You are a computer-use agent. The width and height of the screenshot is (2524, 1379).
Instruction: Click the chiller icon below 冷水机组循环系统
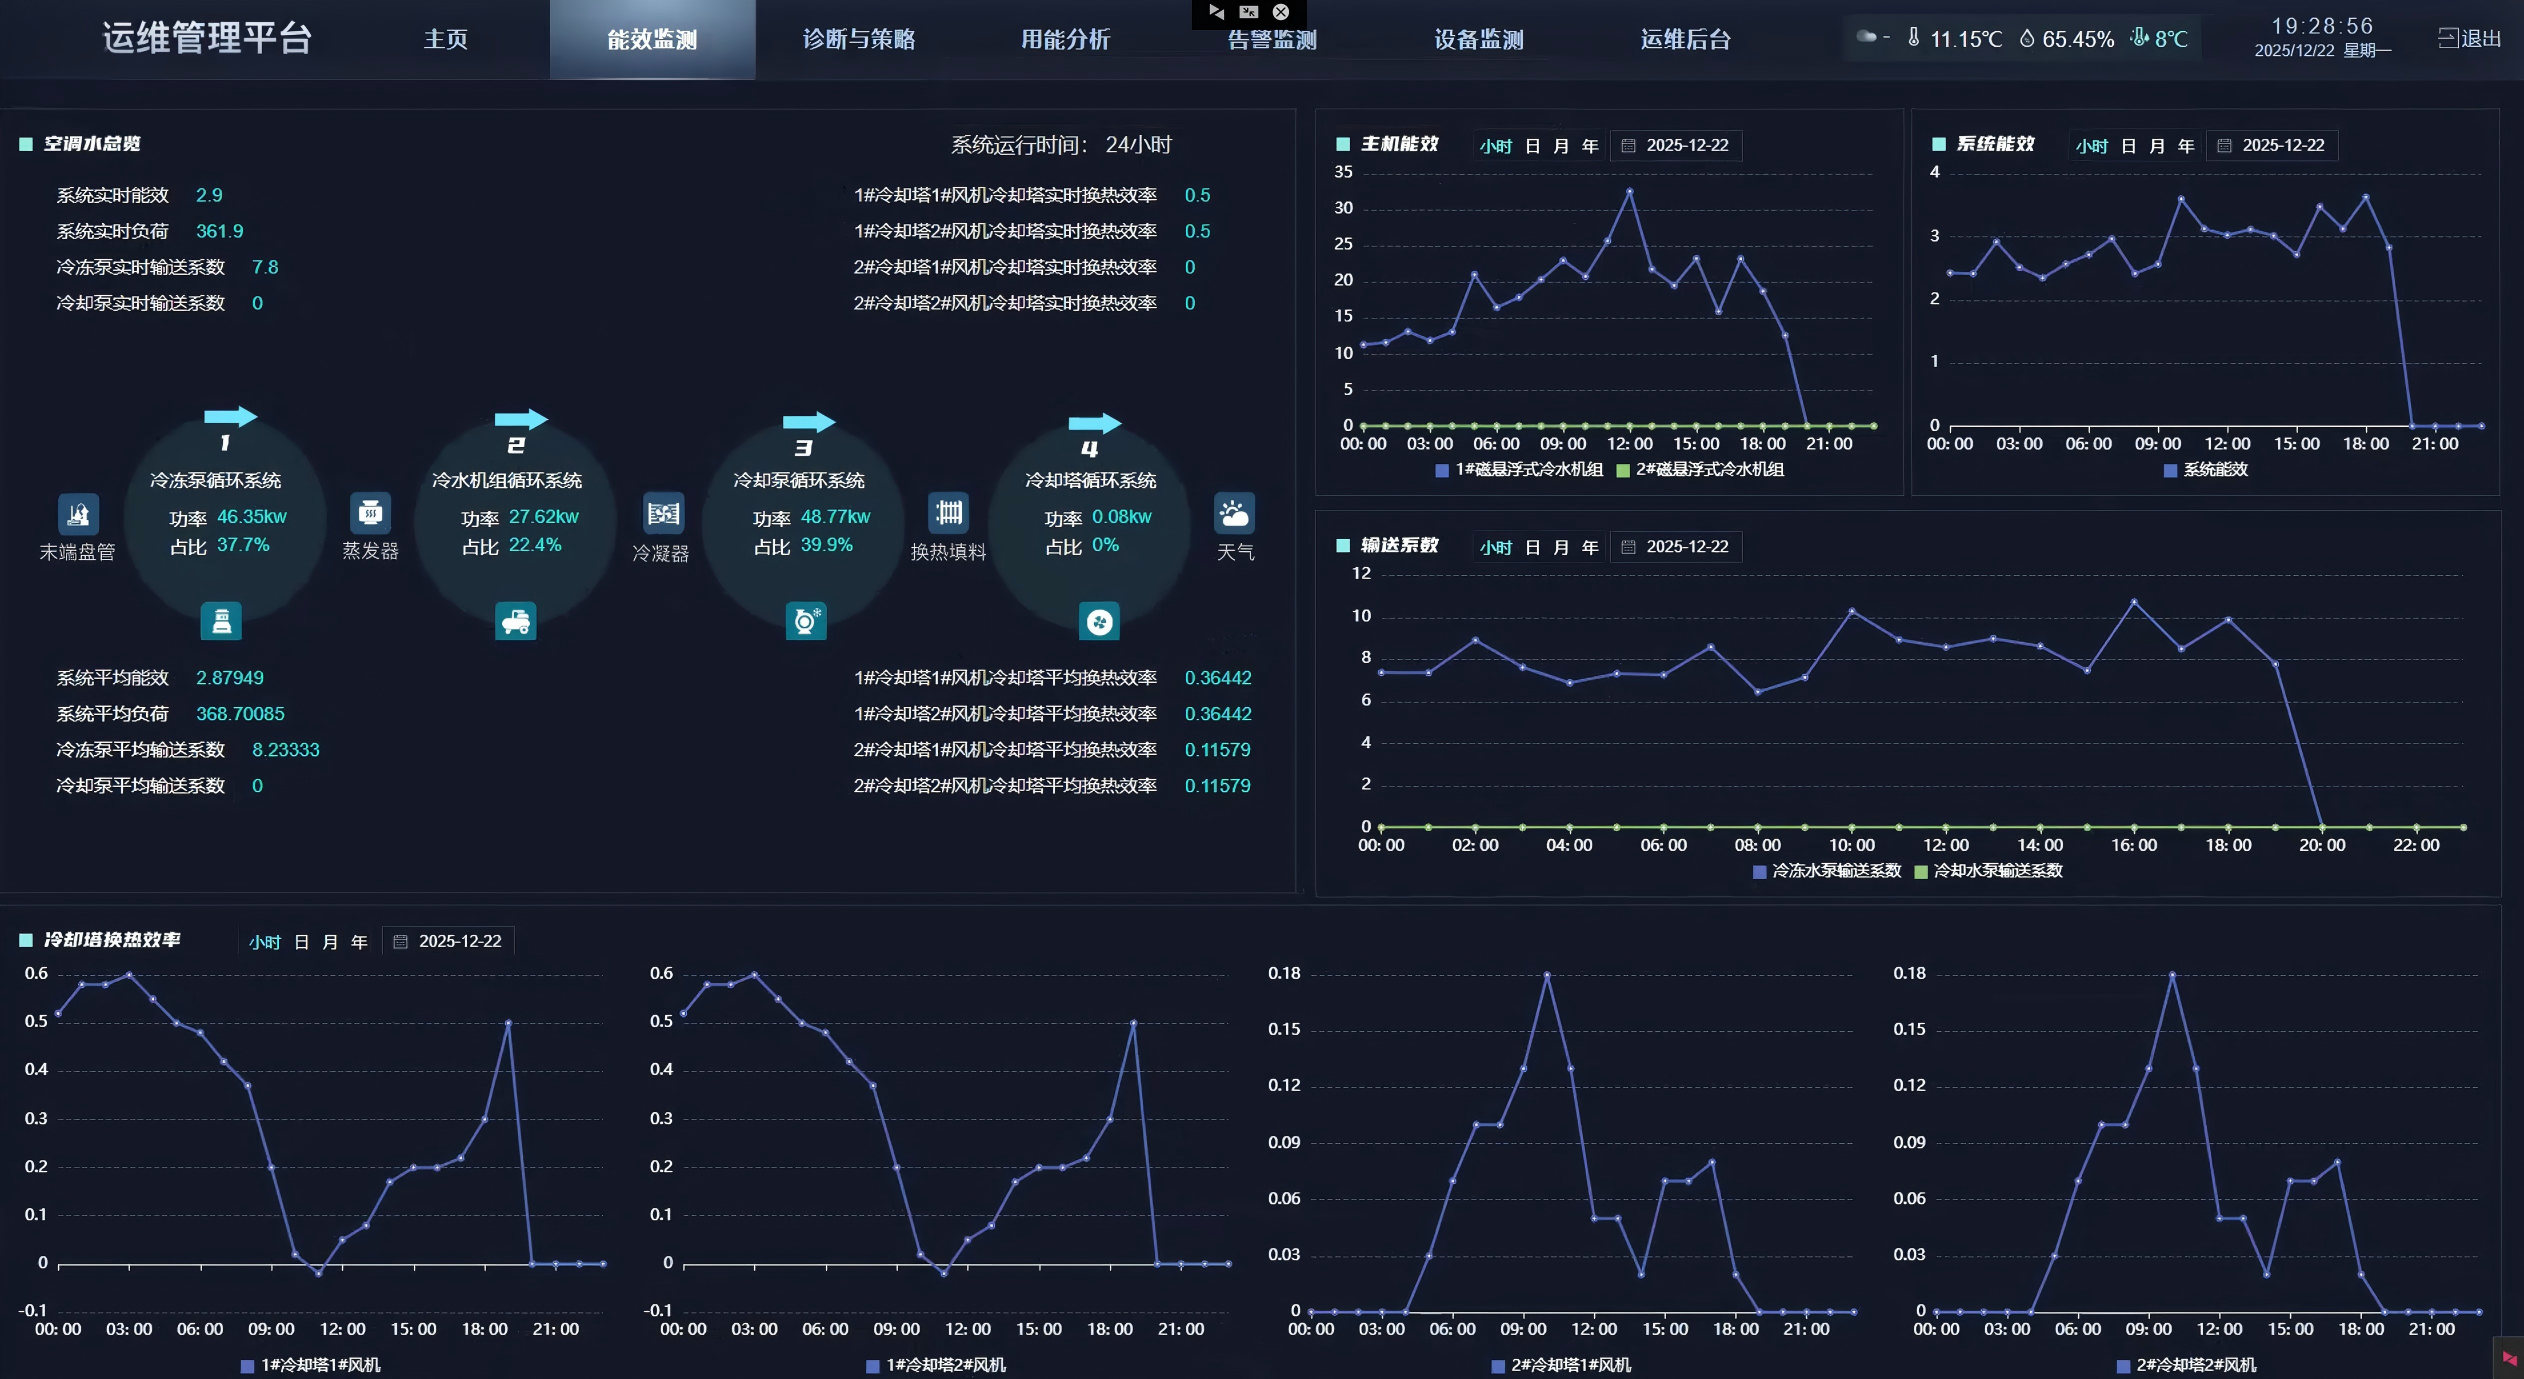tap(515, 621)
